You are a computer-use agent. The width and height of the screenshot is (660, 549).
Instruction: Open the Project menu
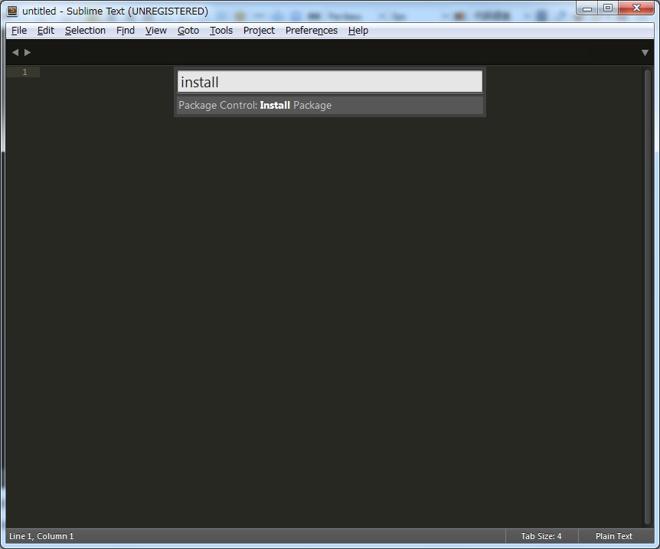tap(258, 31)
